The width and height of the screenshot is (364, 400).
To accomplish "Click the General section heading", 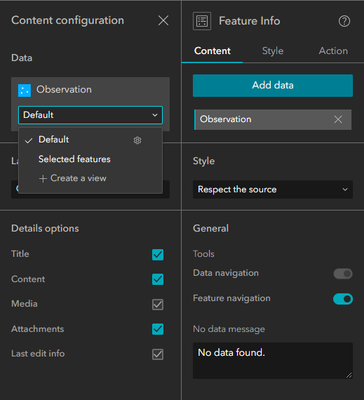I will pos(211,229).
